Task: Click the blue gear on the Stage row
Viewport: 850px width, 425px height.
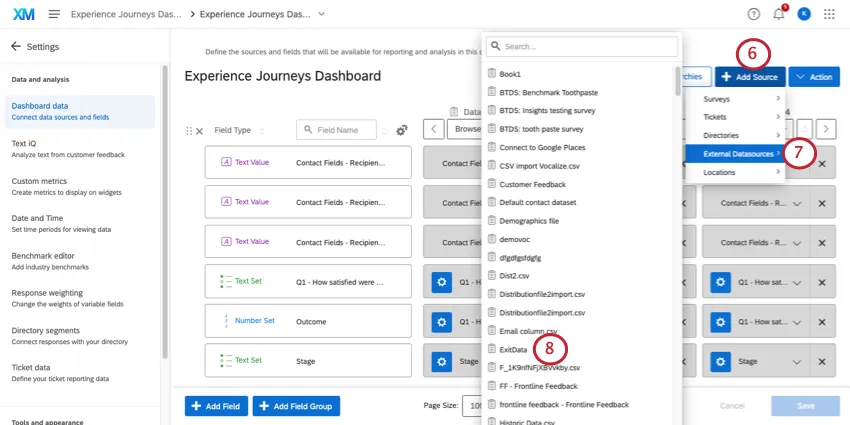Action: point(442,361)
